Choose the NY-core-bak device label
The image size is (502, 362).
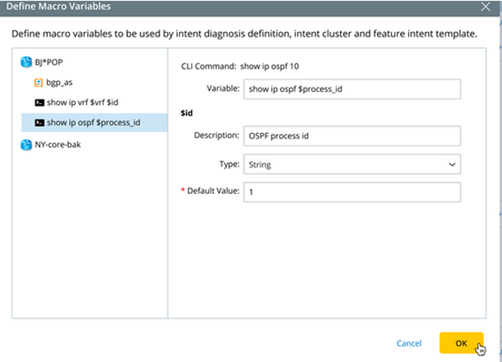point(58,145)
